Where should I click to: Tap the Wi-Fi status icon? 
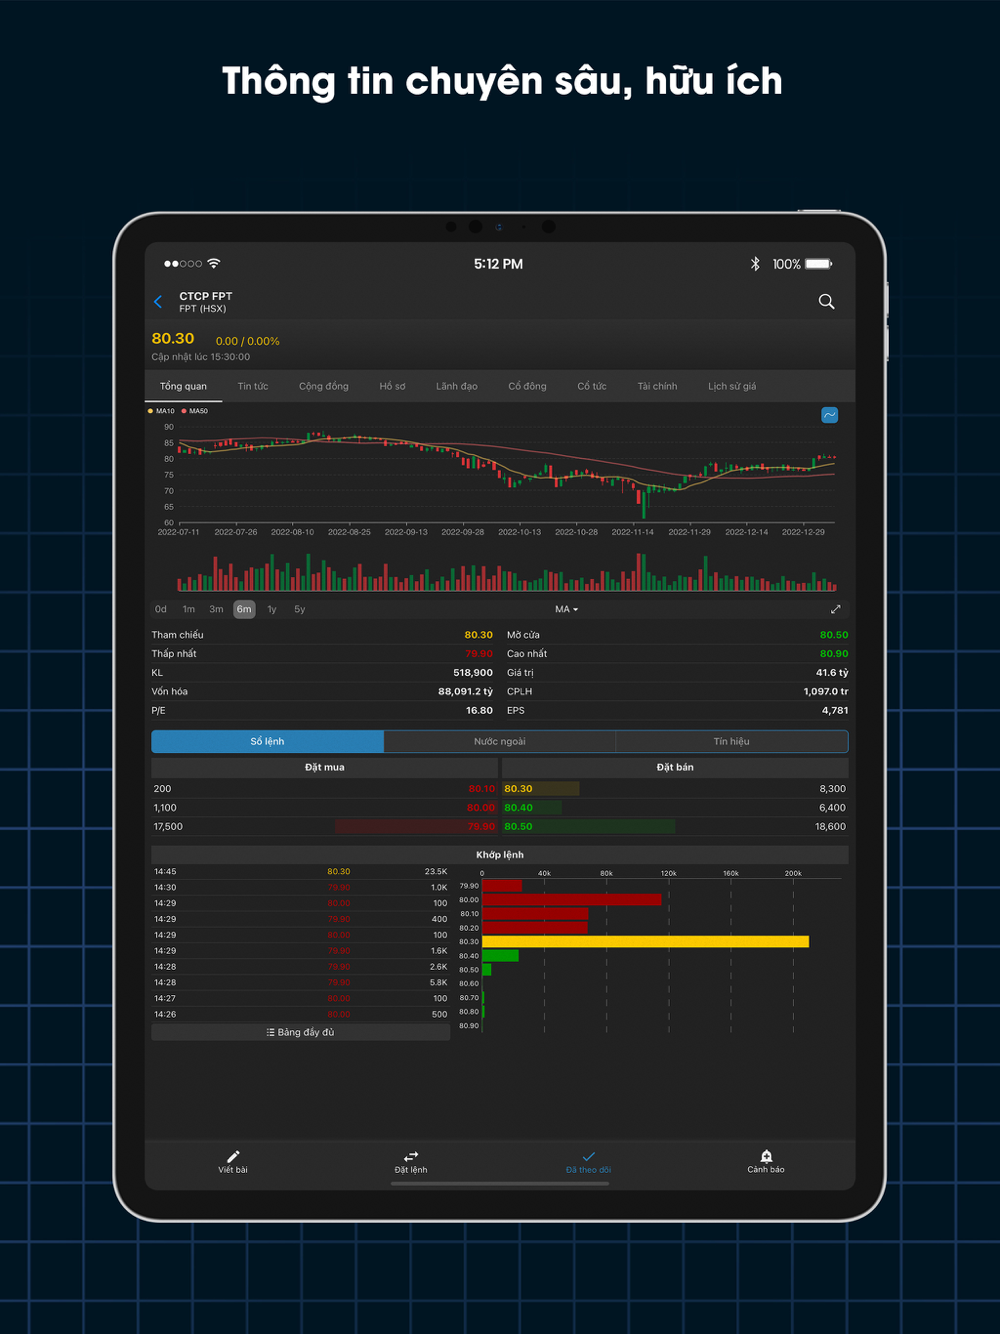click(x=213, y=264)
